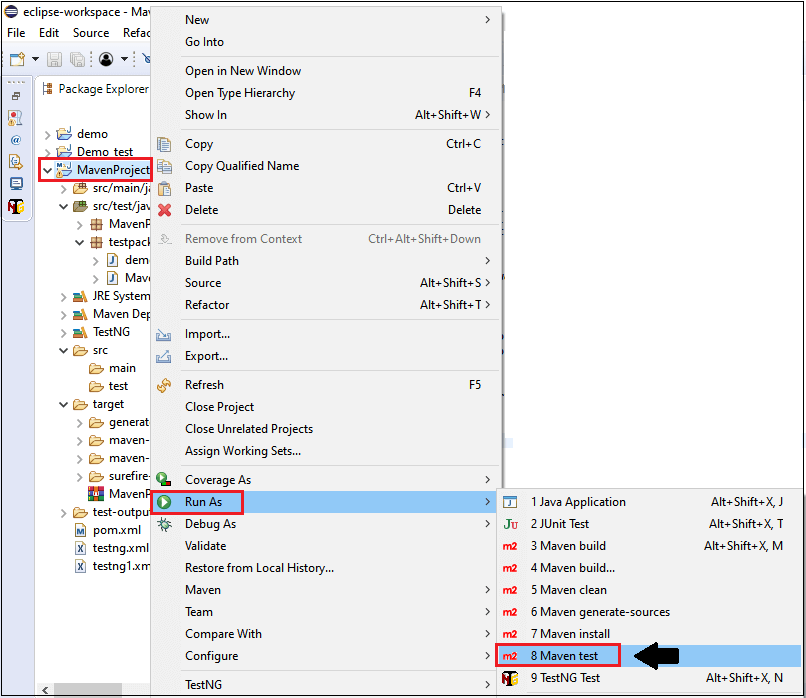Screen dimensions: 806x698
Task: Click the JUnit icon beside JUnit Test
Action: (510, 523)
